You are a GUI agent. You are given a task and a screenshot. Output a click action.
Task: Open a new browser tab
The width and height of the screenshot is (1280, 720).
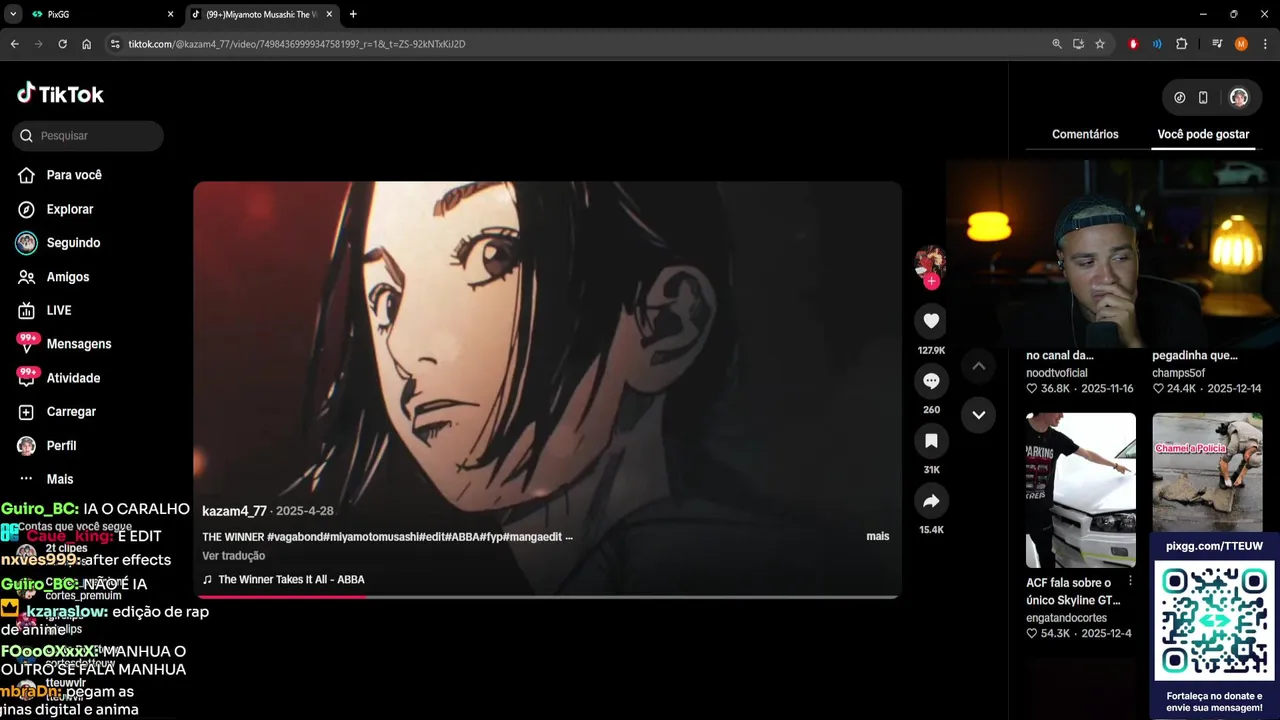click(353, 14)
